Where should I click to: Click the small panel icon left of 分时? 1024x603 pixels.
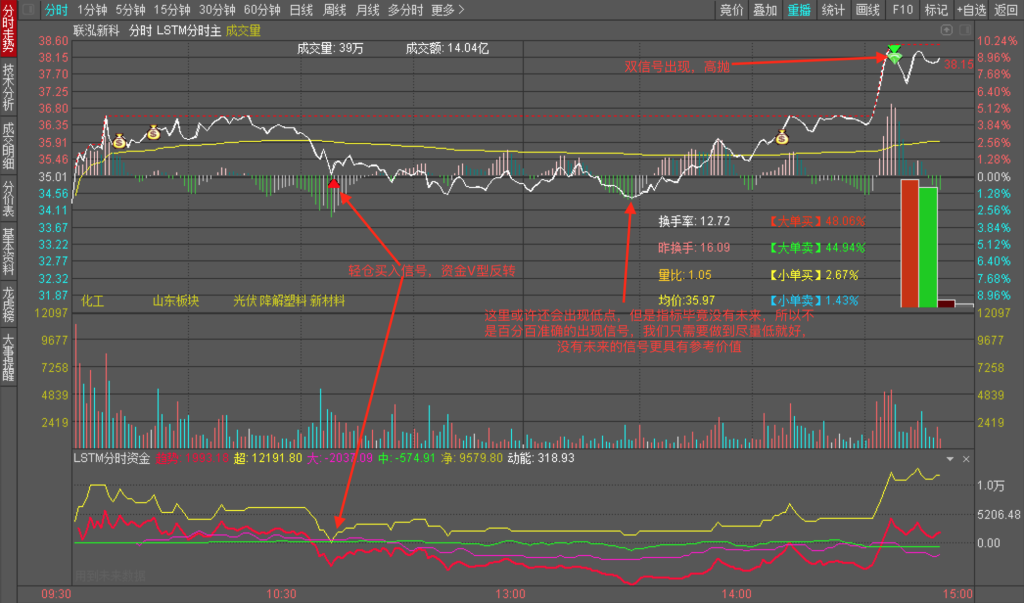click(x=28, y=10)
